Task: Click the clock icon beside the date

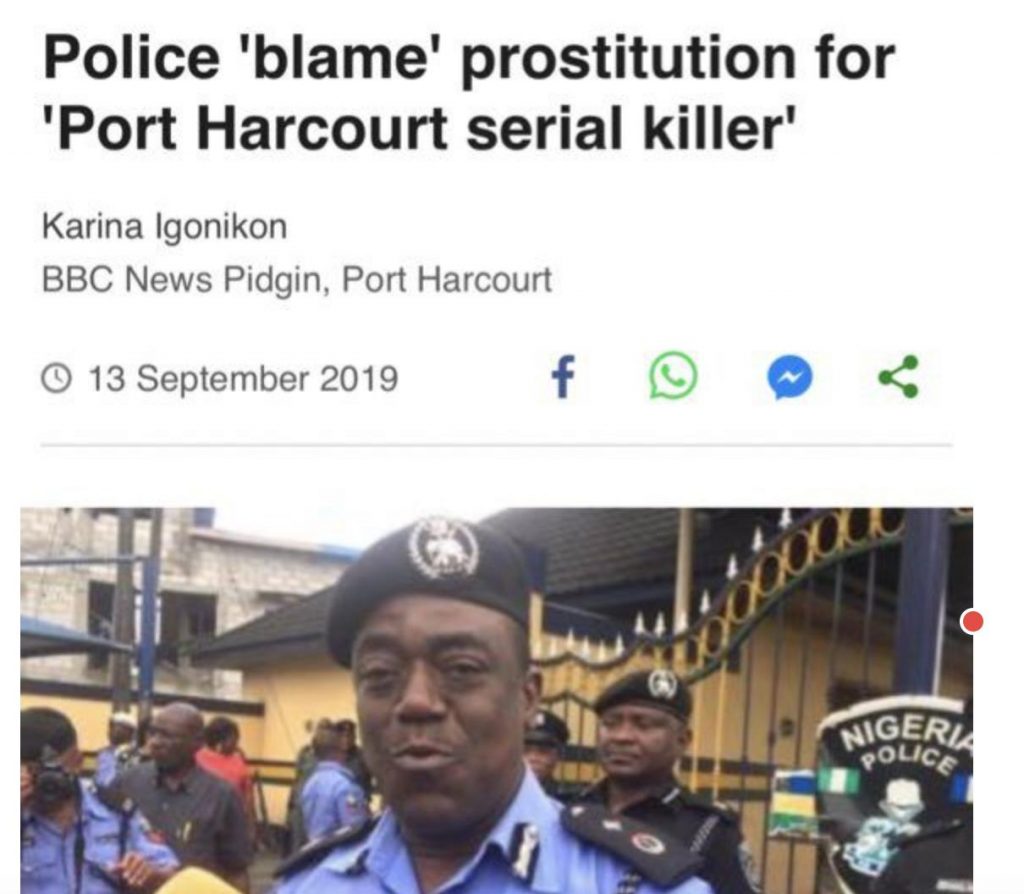Action: click(x=57, y=379)
